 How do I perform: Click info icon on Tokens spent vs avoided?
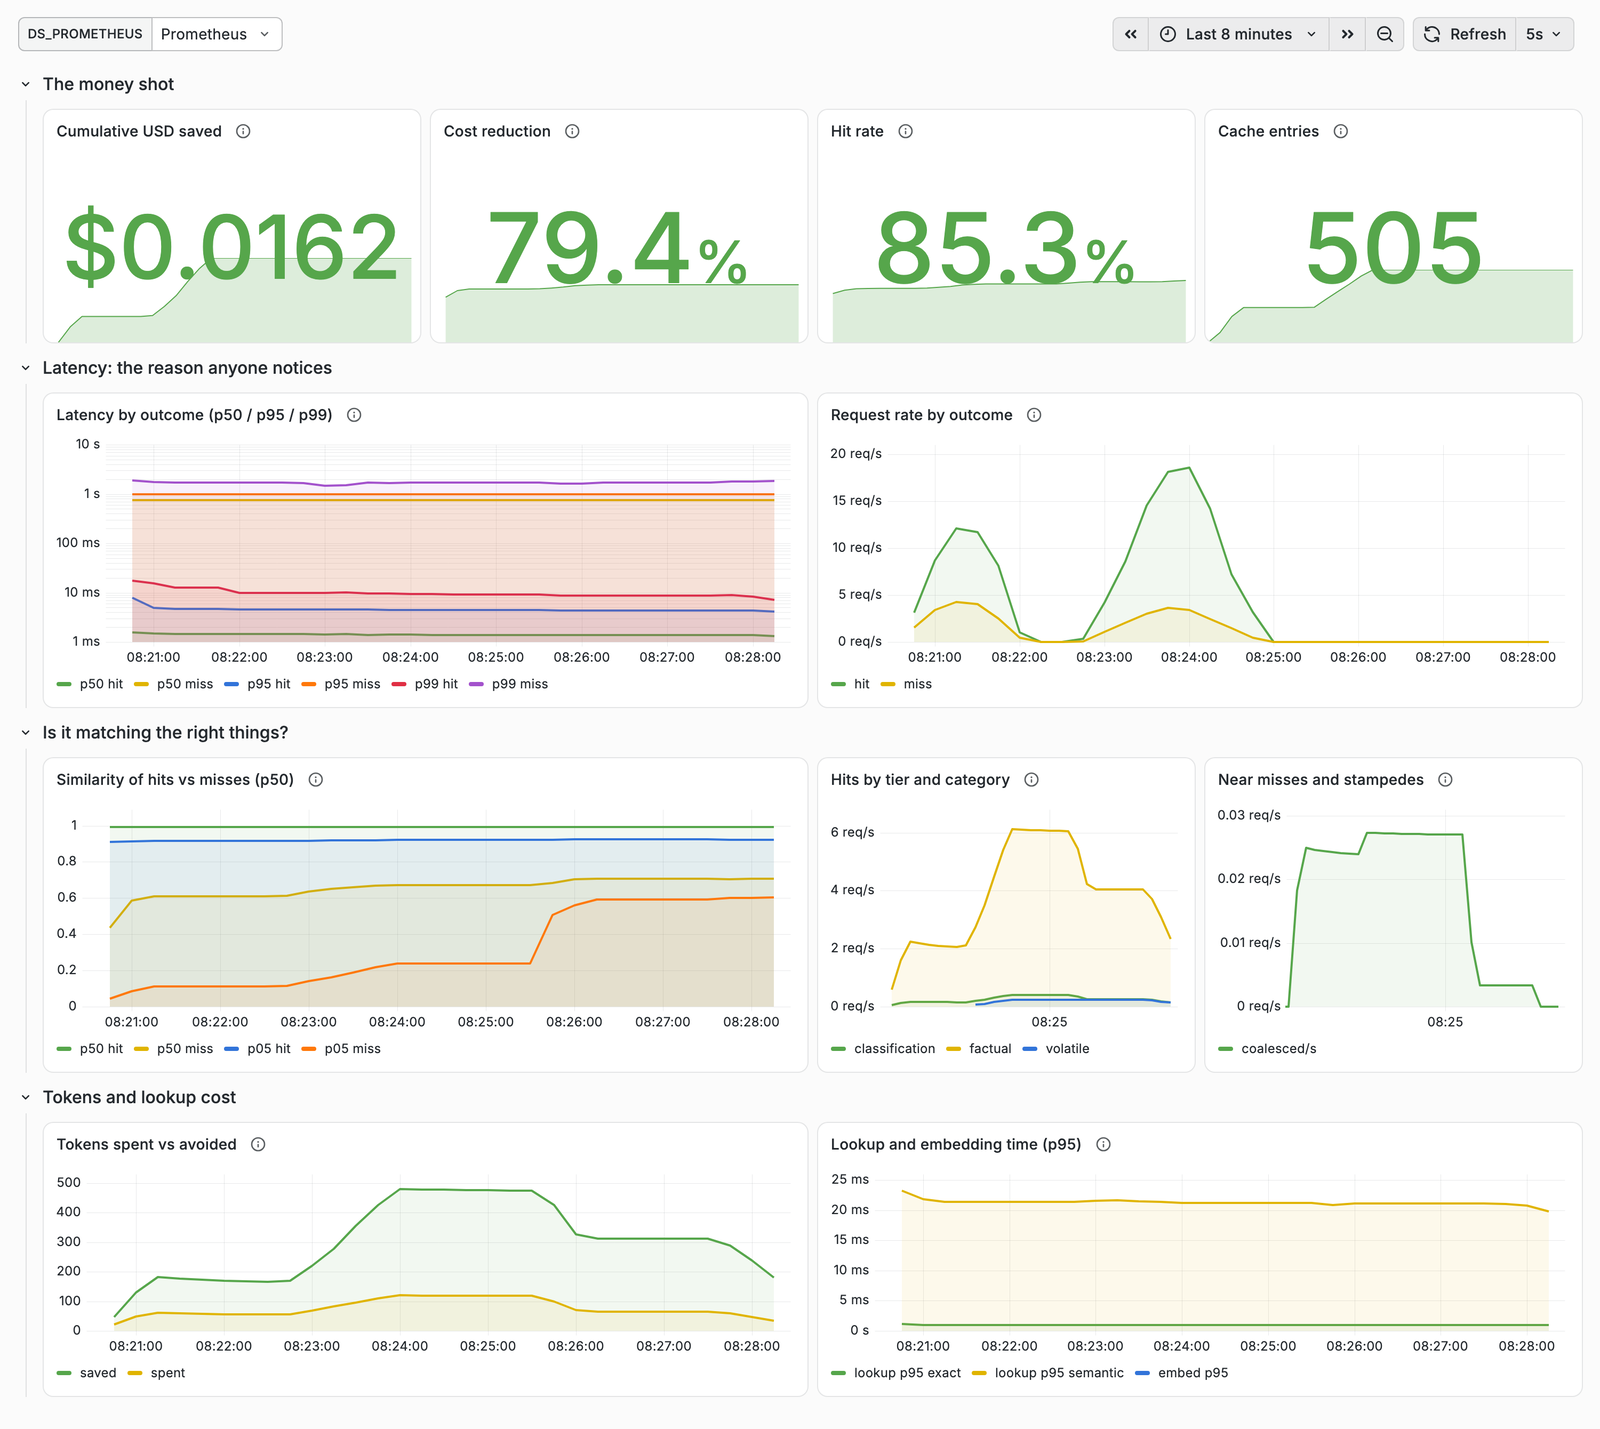258,1144
